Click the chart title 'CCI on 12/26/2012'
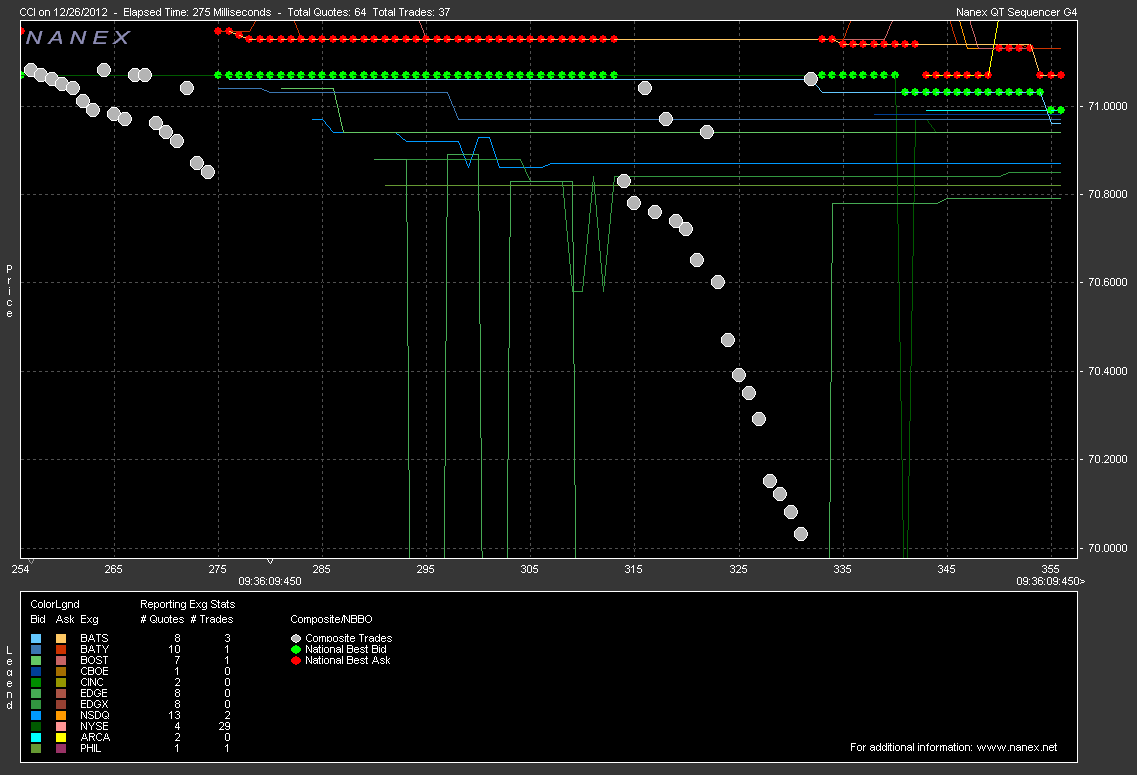Viewport: 1137px width, 775px height. tap(63, 12)
